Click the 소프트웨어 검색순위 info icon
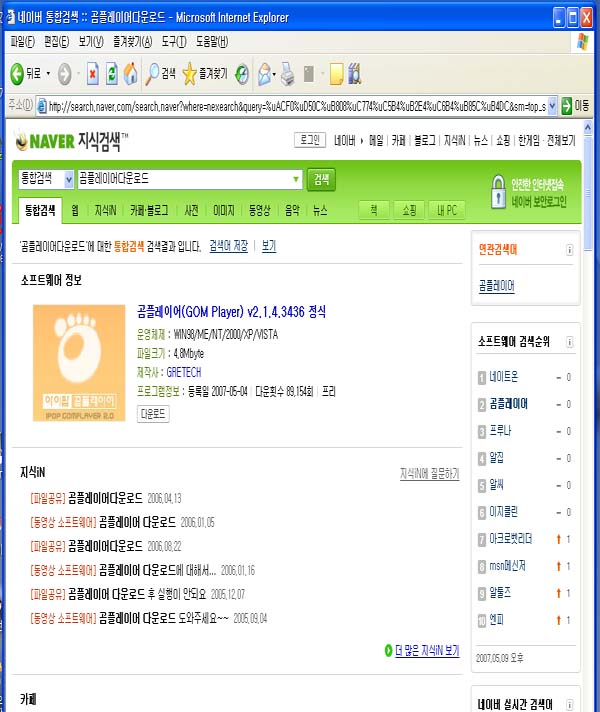 click(569, 342)
